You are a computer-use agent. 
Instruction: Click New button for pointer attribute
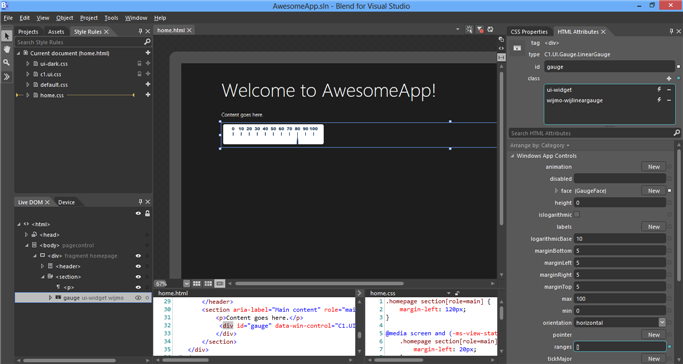[x=653, y=335]
